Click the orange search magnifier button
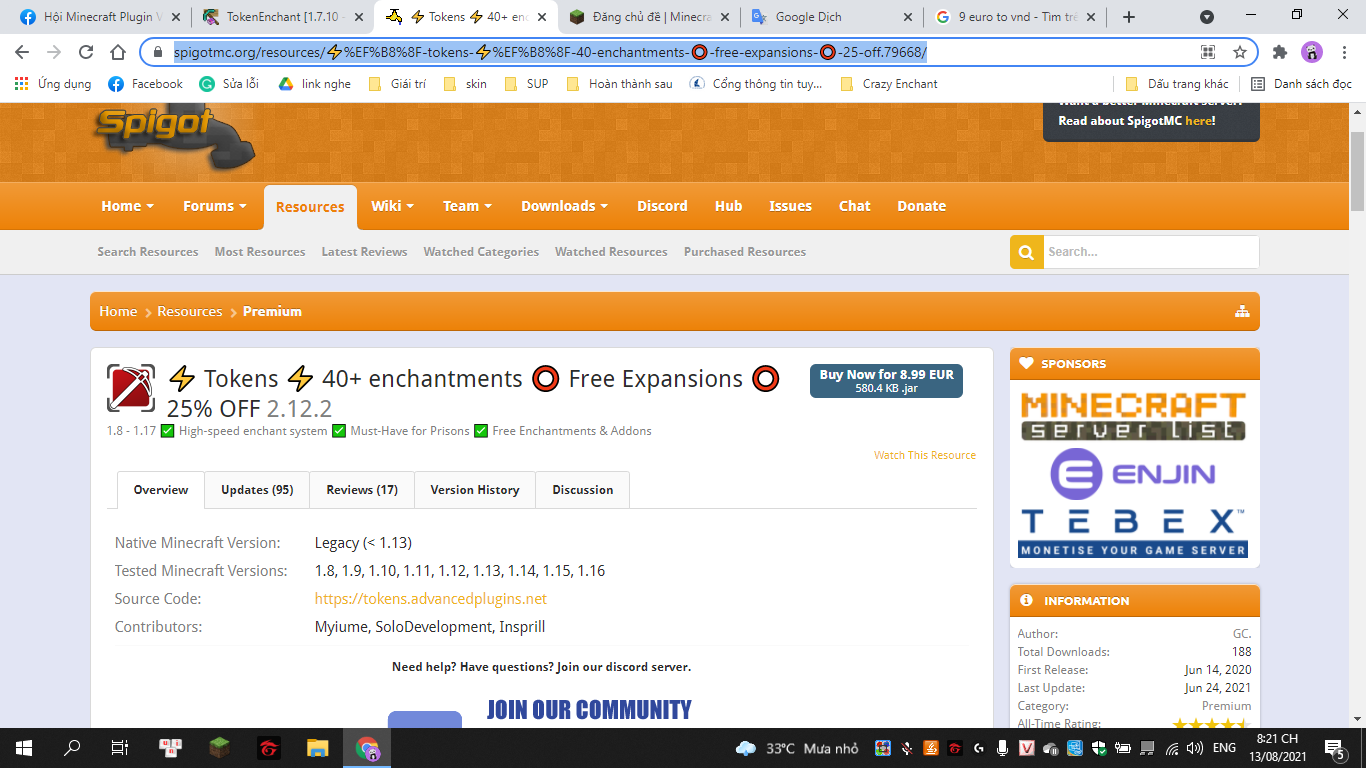Screen dimensions: 1366x768 point(1026,252)
